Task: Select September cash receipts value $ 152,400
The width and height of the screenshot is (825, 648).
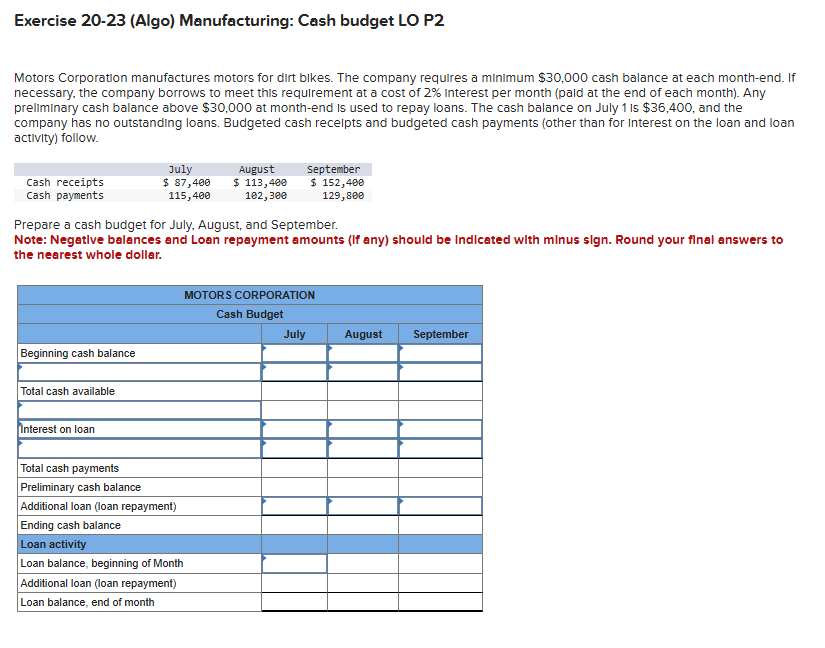Action: (x=337, y=183)
